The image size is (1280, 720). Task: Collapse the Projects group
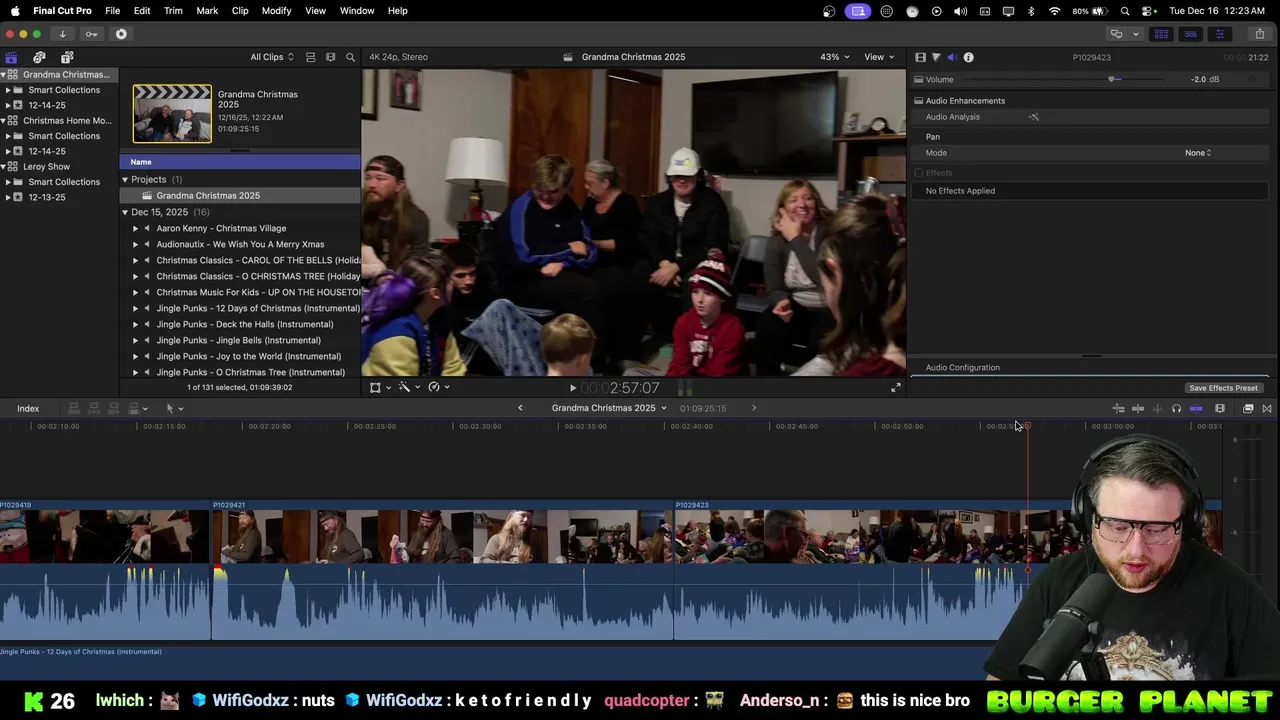pos(125,180)
